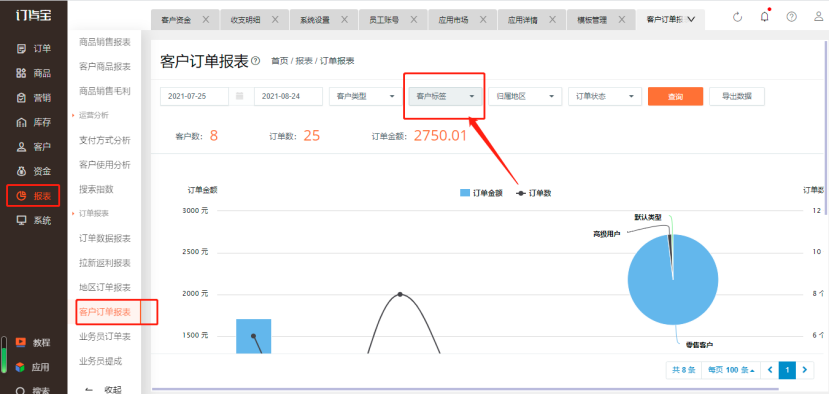Close the 客户资金 tab
Image resolution: width=829 pixels, height=394 pixels.
point(206,20)
